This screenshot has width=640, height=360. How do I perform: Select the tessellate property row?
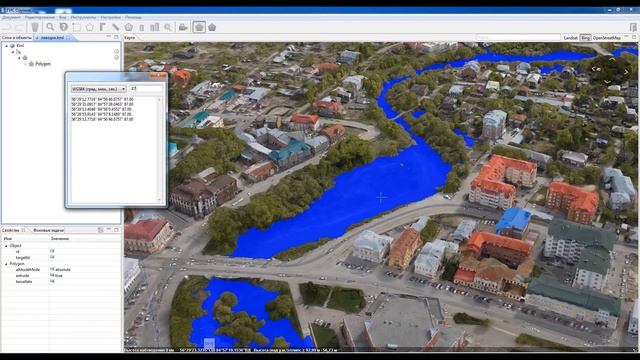61,282
